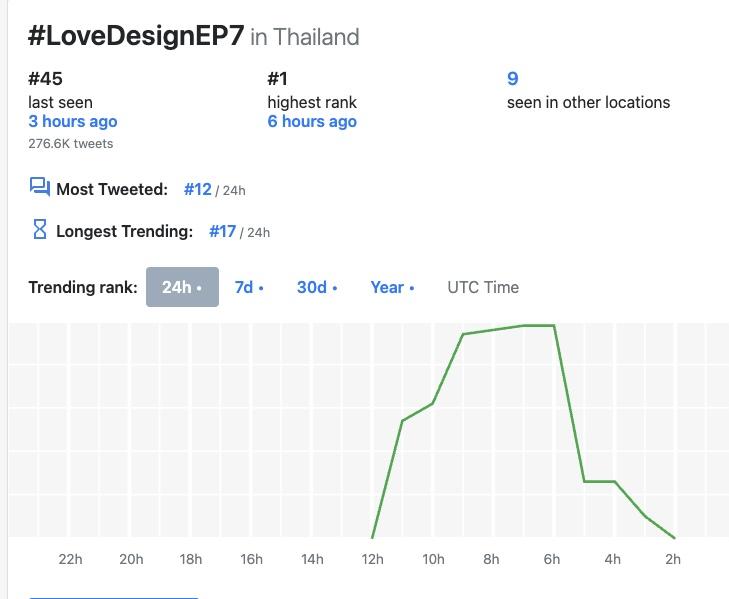729x599 pixels.
Task: Open the "6 hours ago" highest rank link
Action: pyautogui.click(x=312, y=121)
